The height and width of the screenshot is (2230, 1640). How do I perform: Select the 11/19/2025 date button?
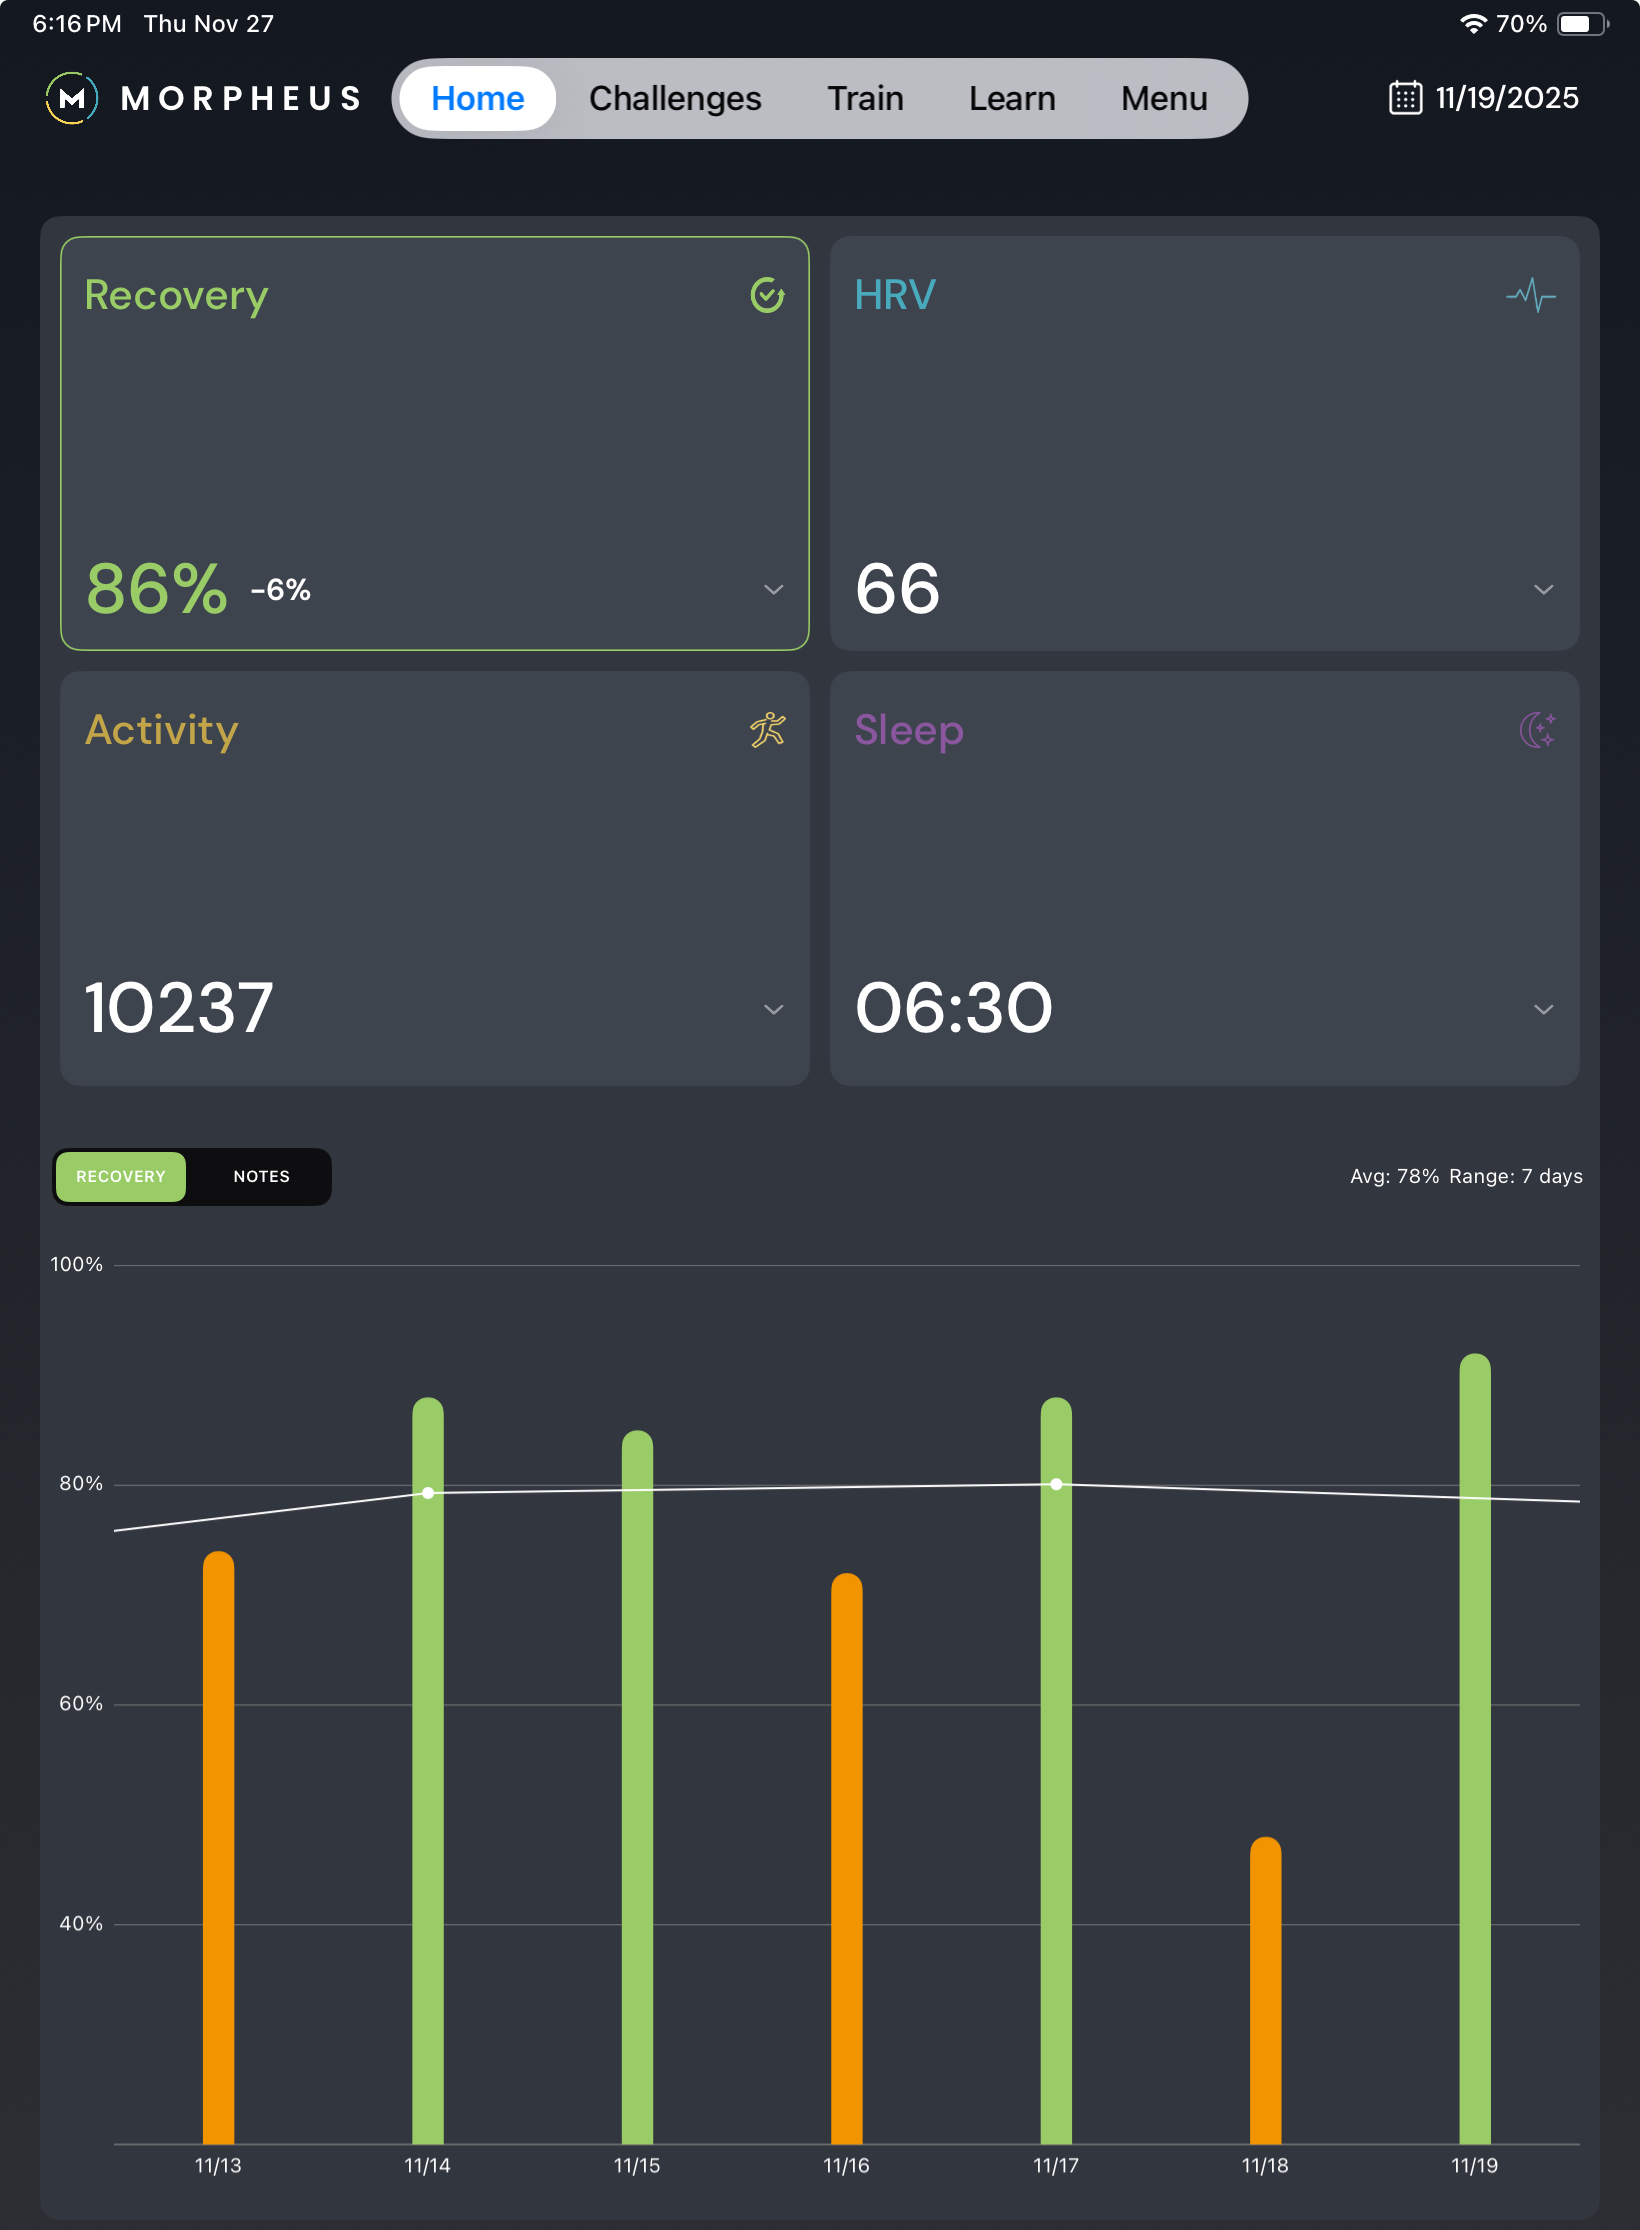pyautogui.click(x=1506, y=98)
